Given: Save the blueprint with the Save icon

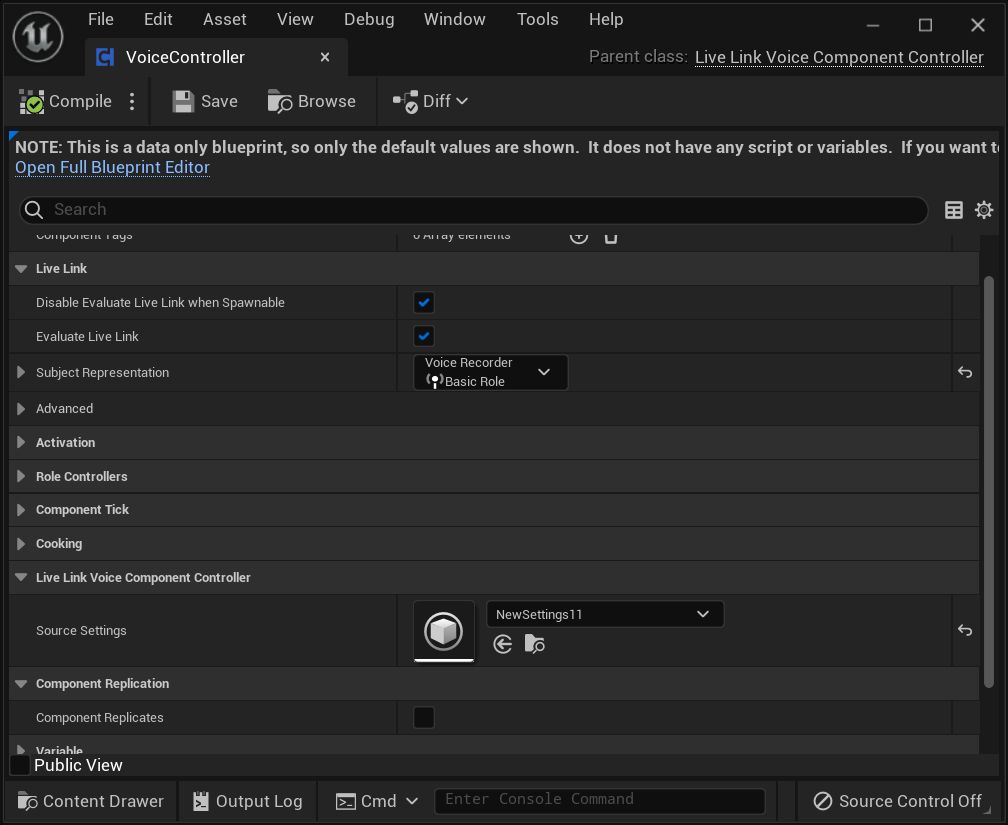Looking at the screenshot, I should click(203, 101).
